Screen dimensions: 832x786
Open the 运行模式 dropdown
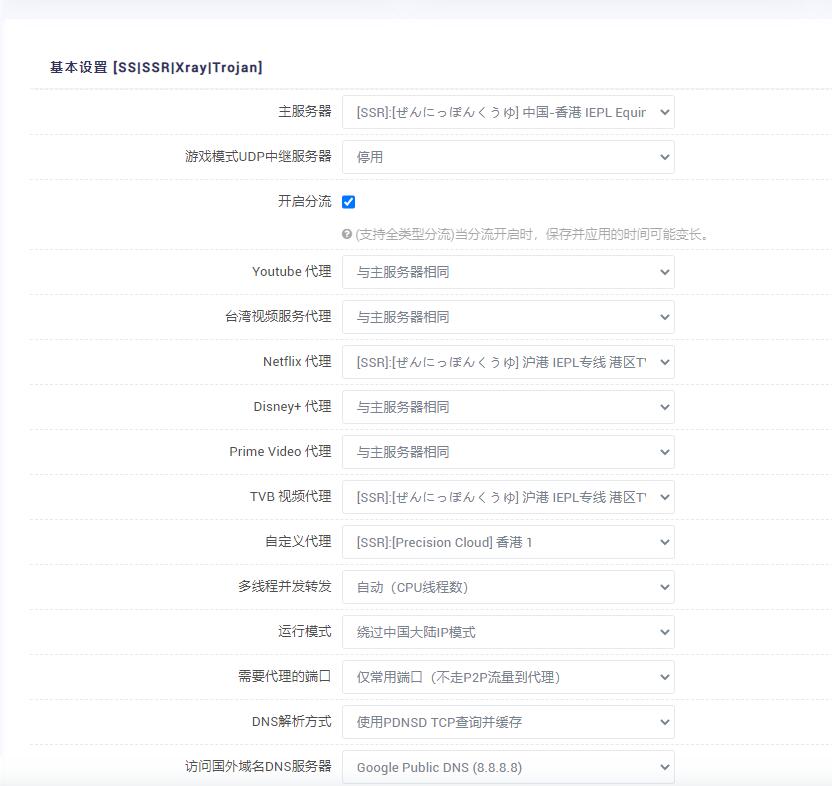click(x=508, y=632)
